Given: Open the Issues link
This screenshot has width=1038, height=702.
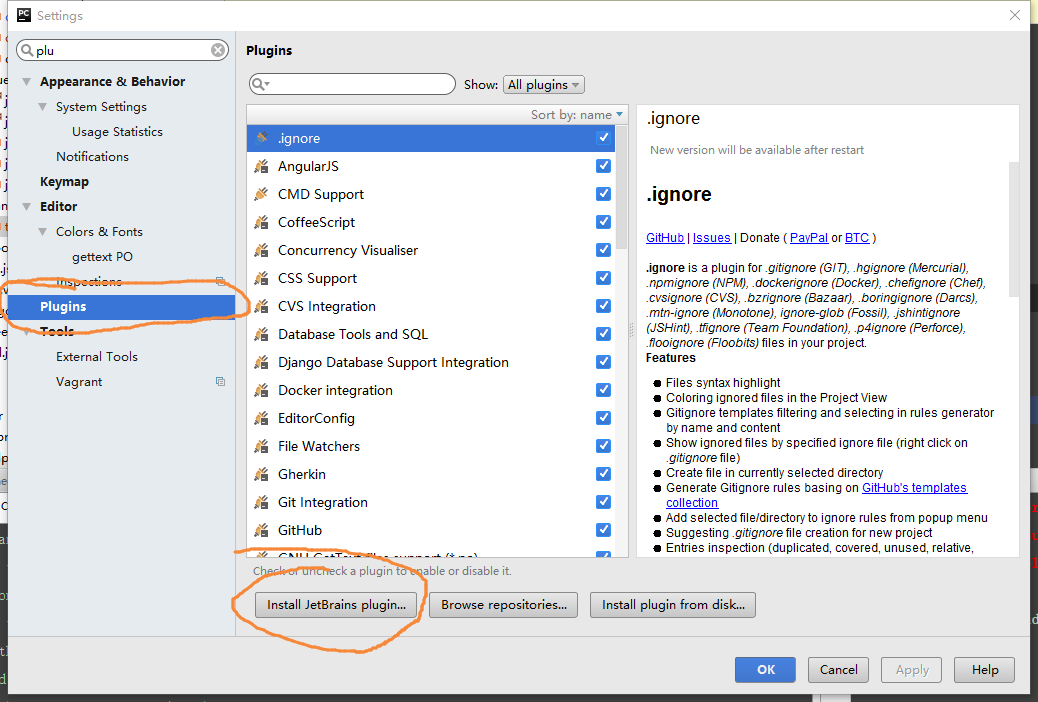Looking at the screenshot, I should [712, 238].
